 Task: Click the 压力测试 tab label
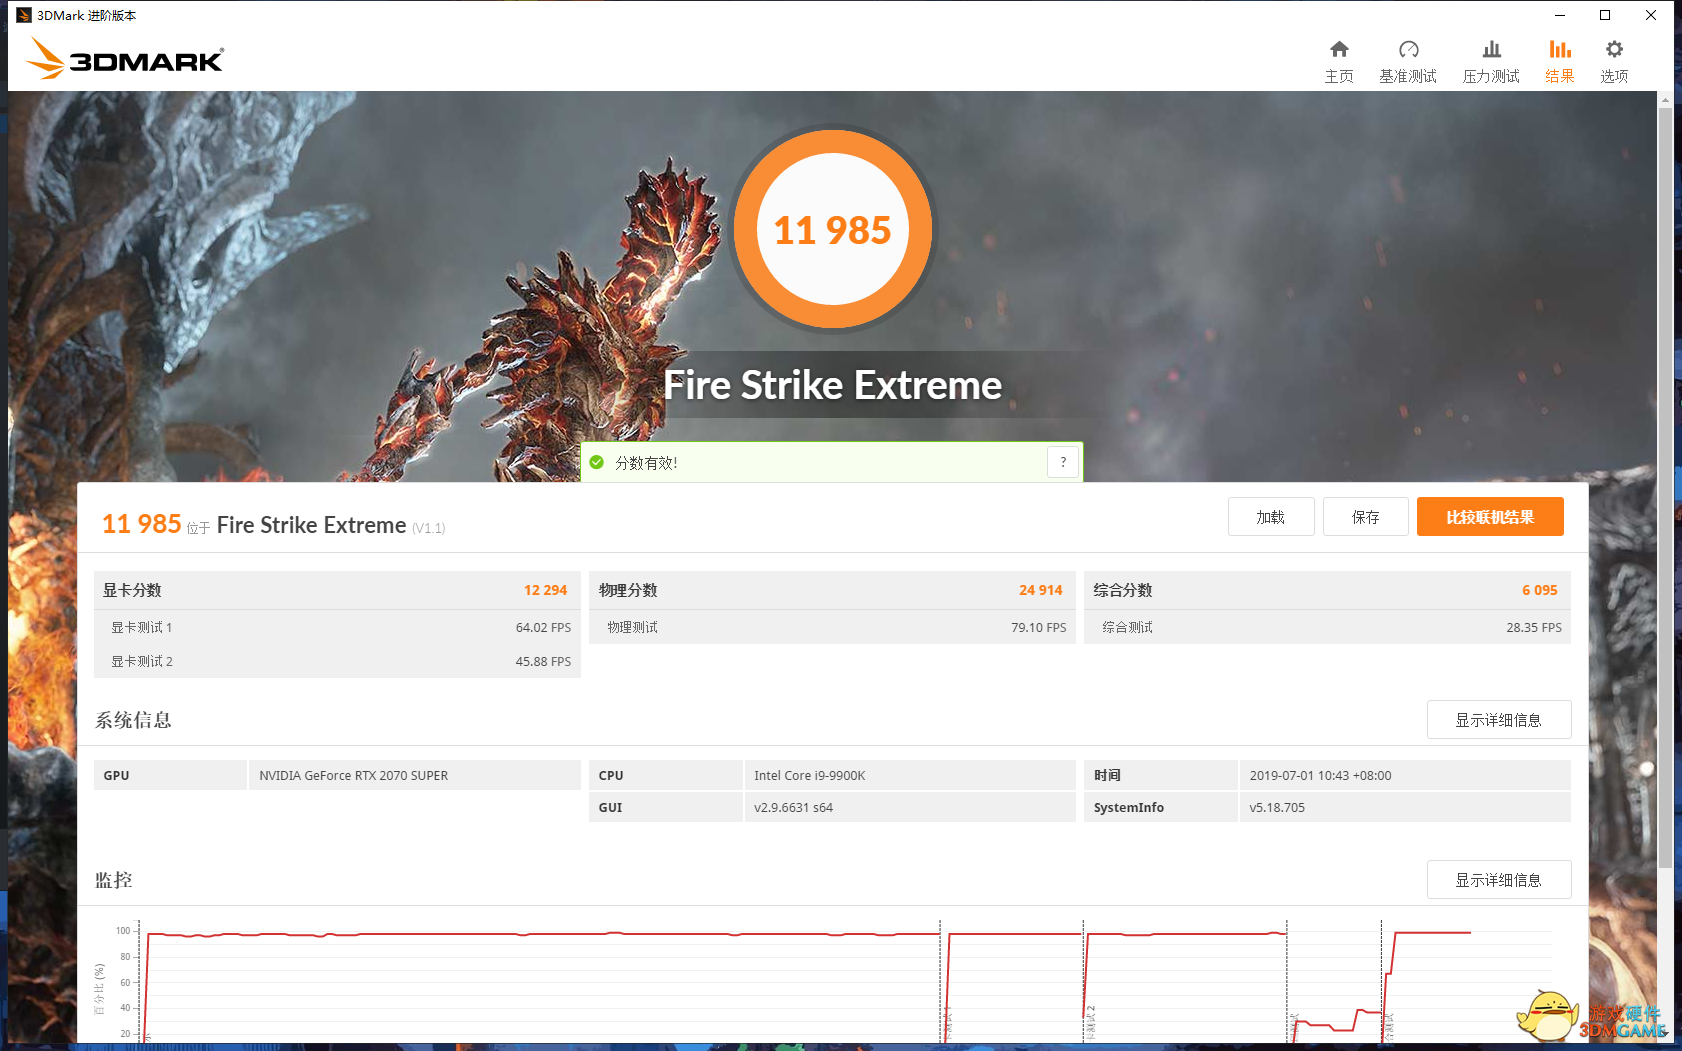1491,76
